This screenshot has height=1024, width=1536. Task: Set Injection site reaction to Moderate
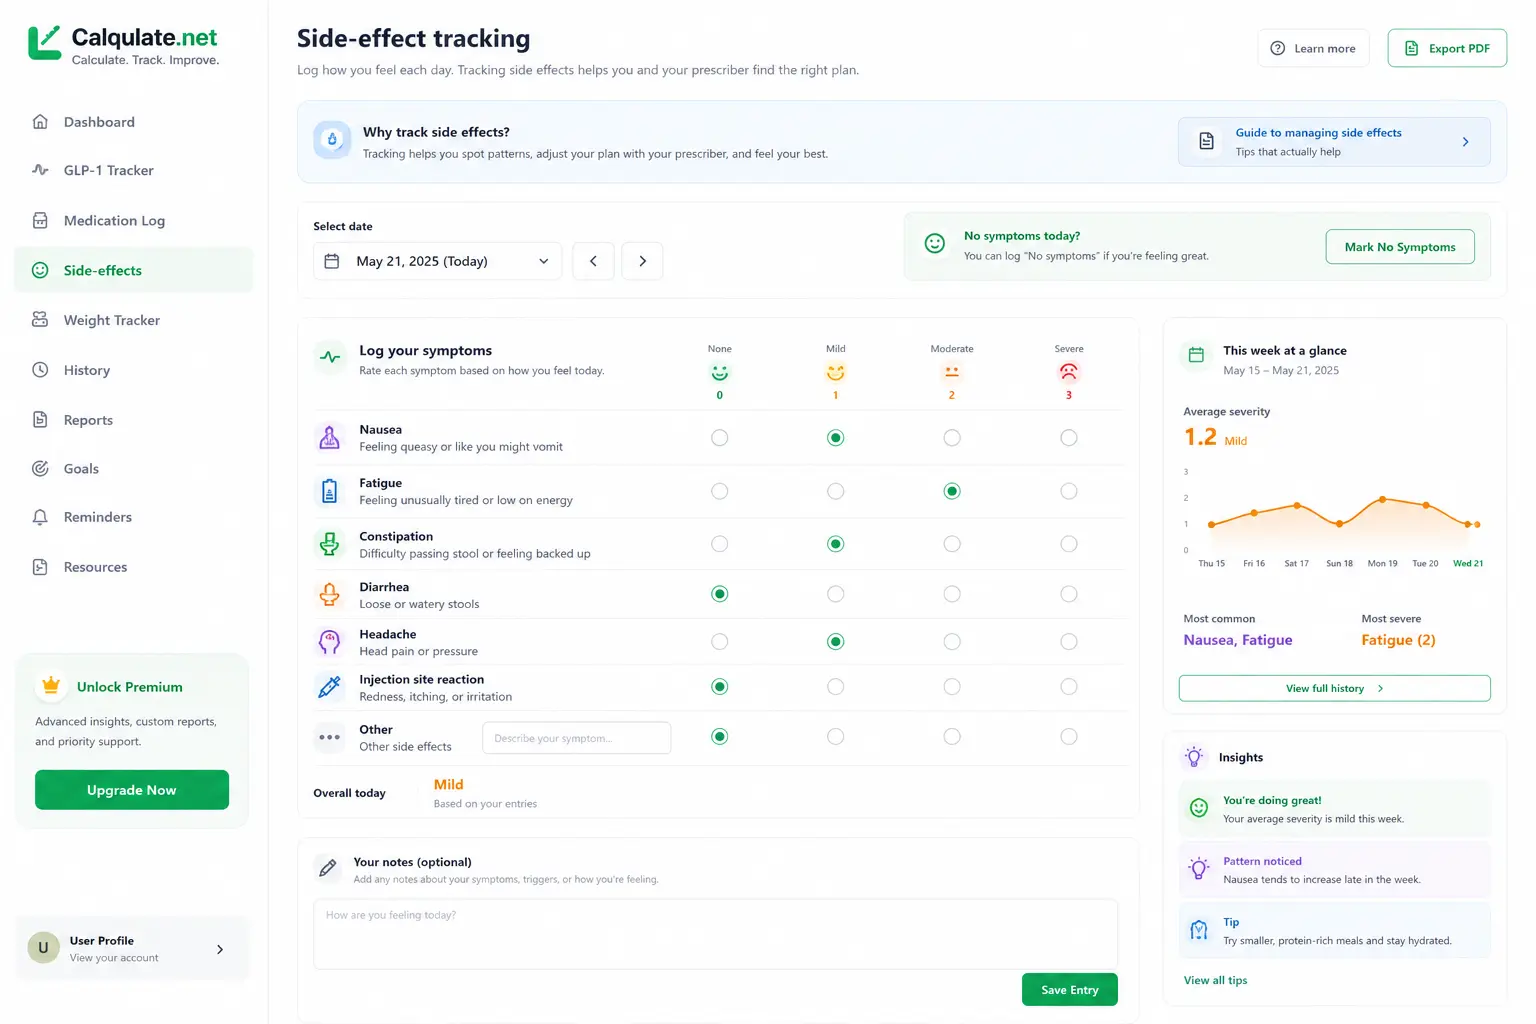click(952, 687)
